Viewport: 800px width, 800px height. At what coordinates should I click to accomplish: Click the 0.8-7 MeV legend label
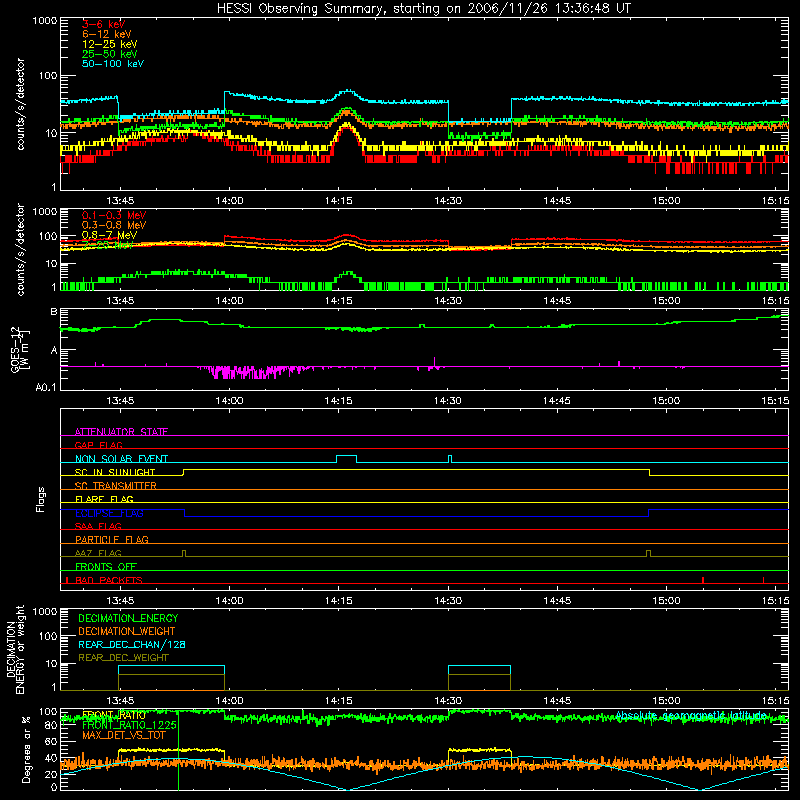109,235
